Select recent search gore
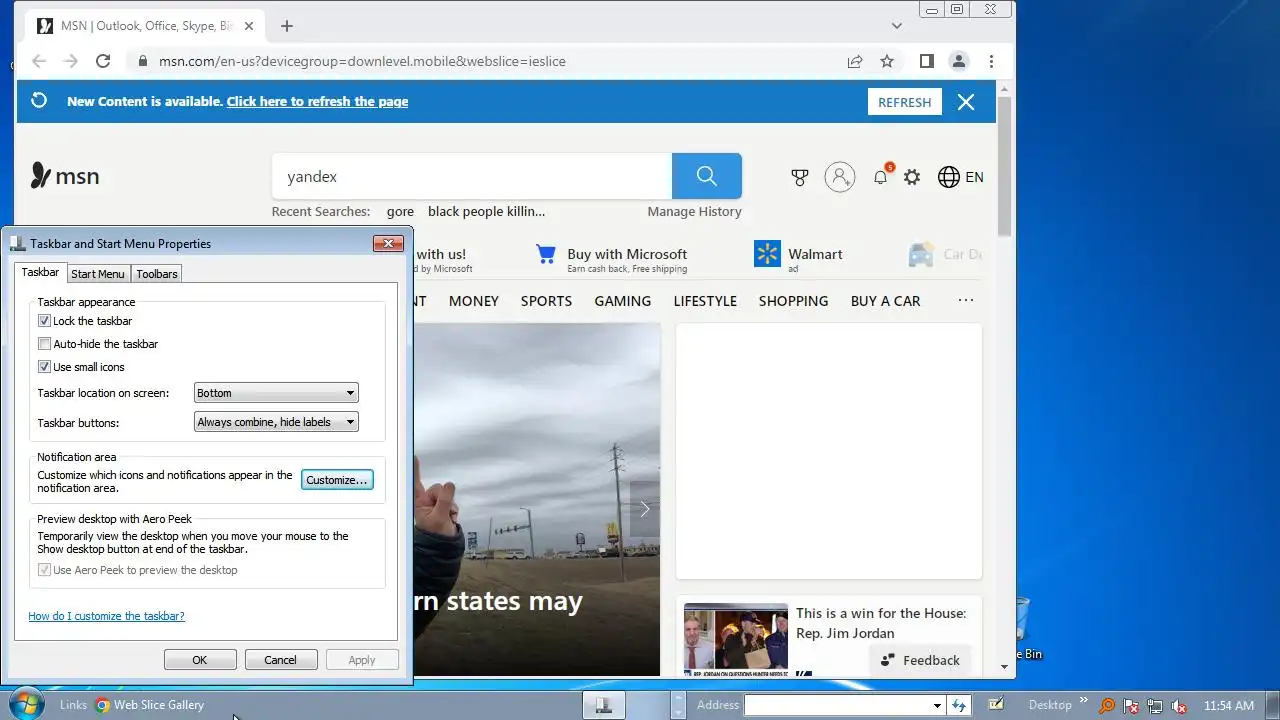This screenshot has width=1280, height=720. 400,211
